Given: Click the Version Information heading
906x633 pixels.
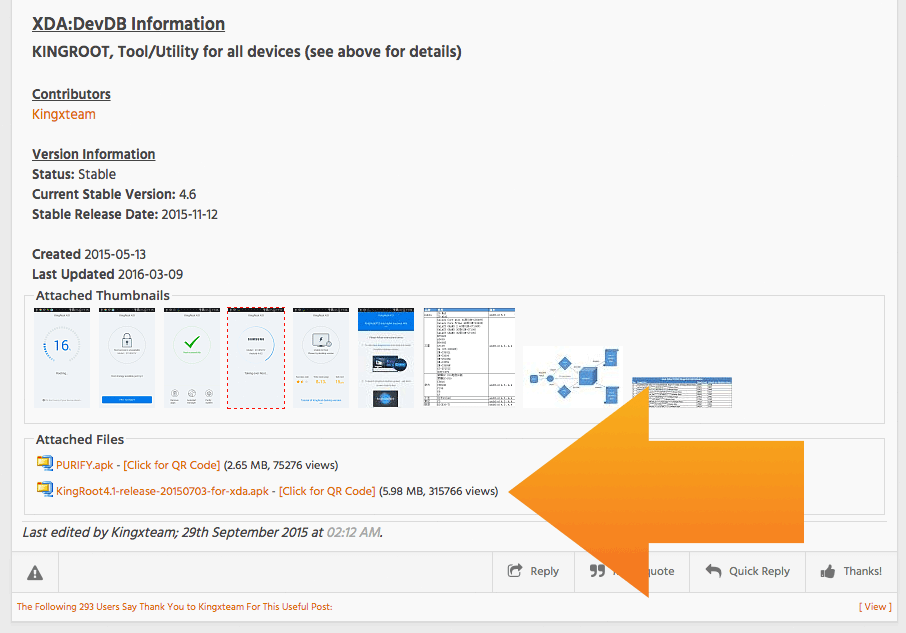Looking at the screenshot, I should 94,154.
